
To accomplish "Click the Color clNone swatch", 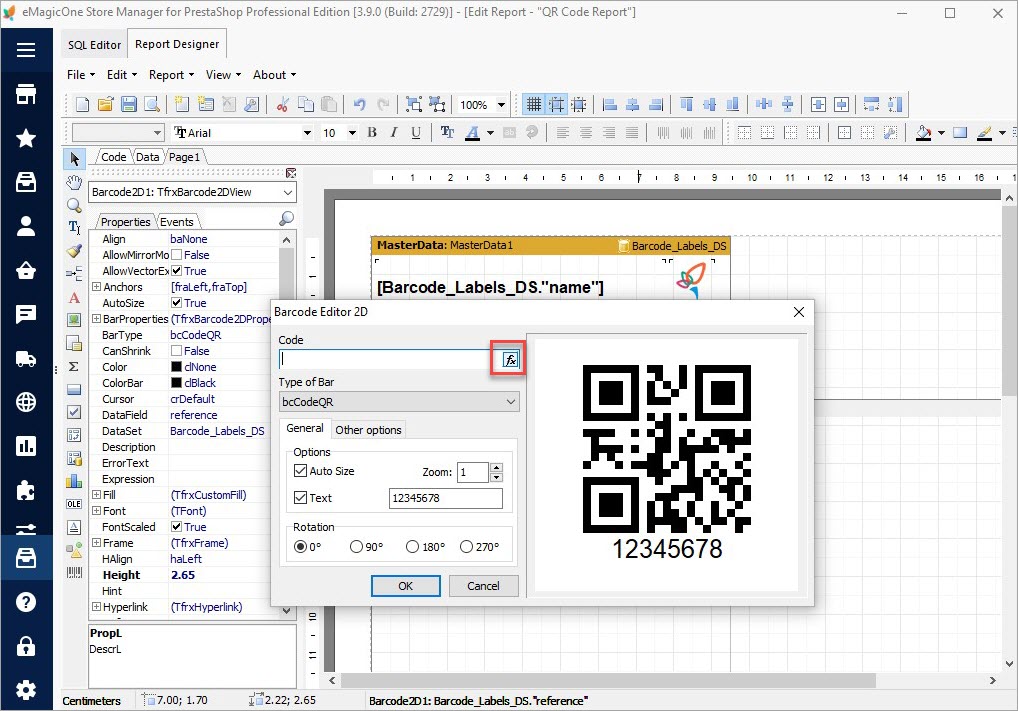I will [176, 367].
